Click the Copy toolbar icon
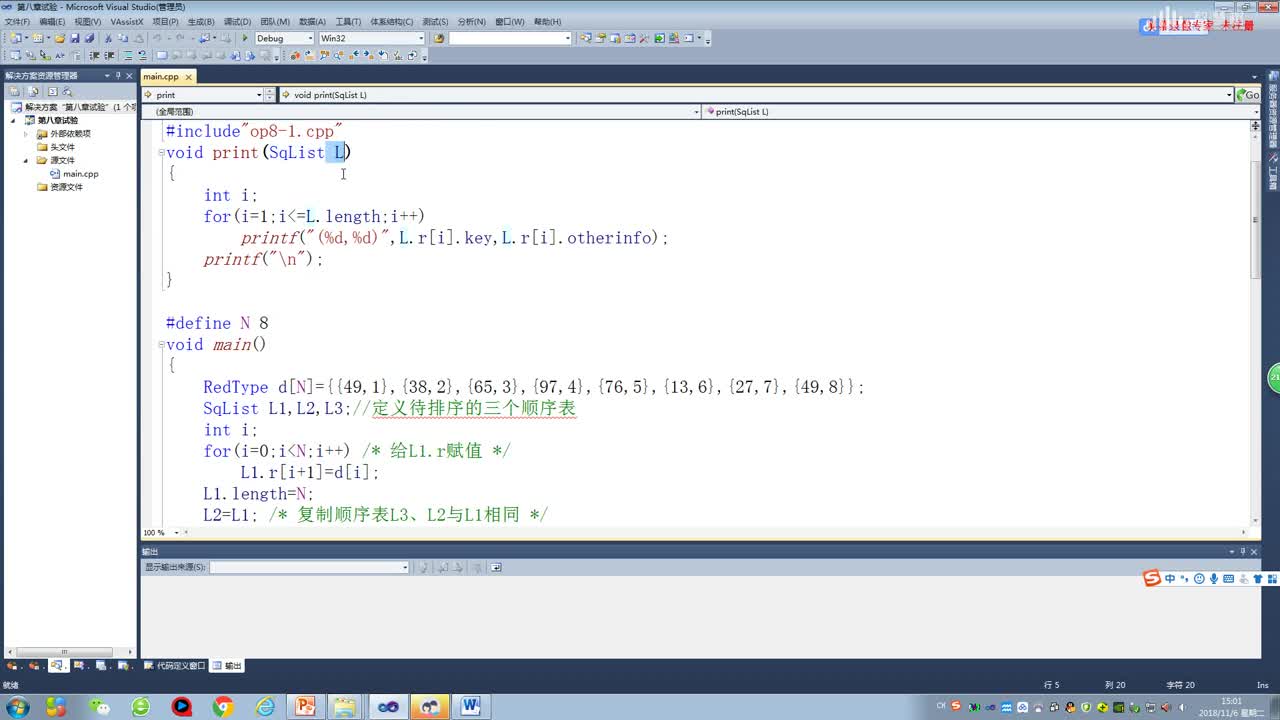1280x720 pixels. click(x=122, y=38)
